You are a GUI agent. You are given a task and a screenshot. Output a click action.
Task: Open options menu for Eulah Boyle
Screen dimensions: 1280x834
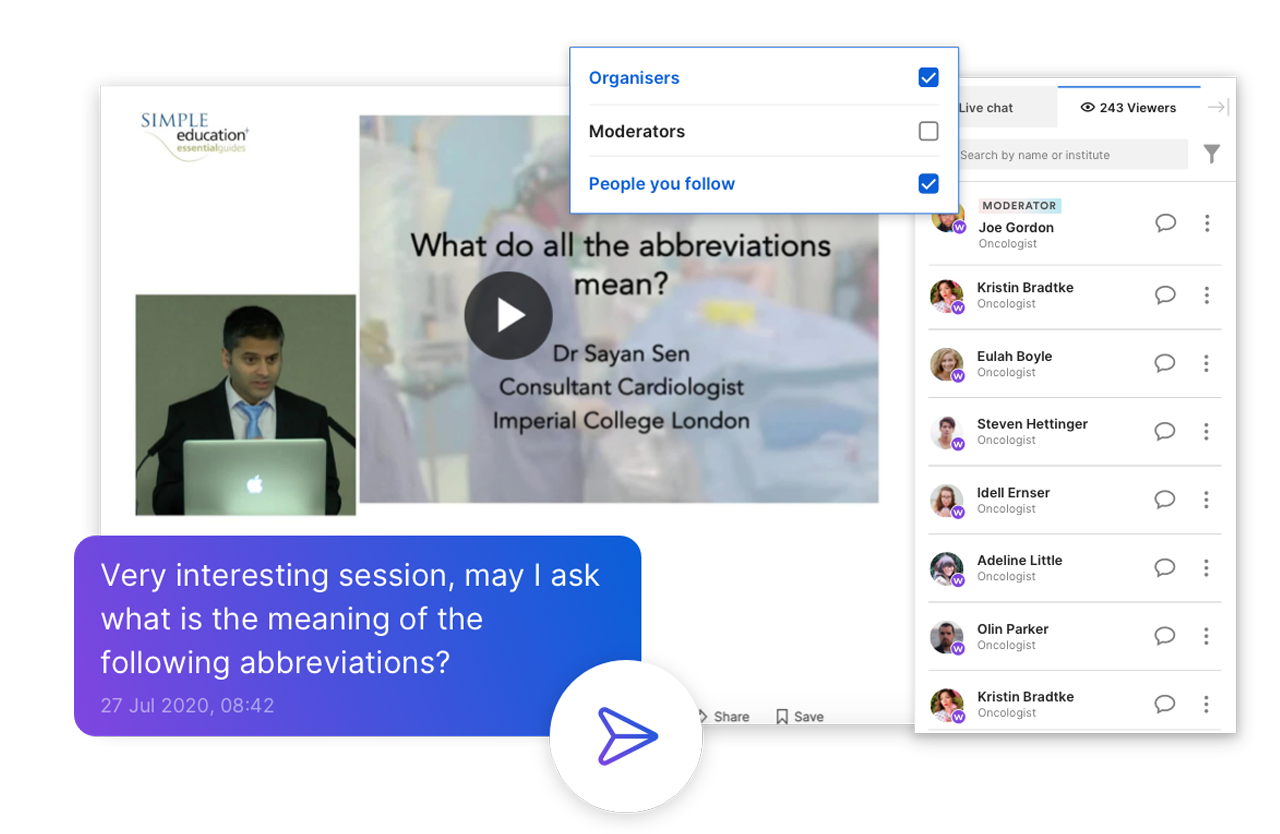coord(1207,363)
